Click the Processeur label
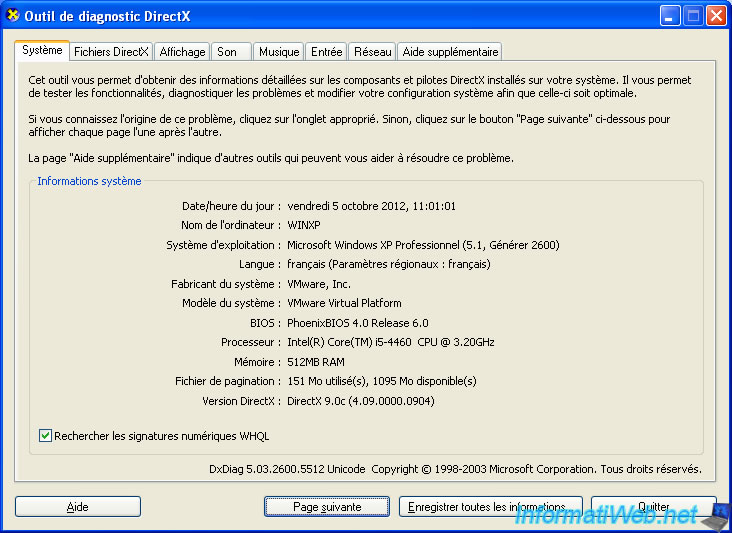Image resolution: width=732 pixels, height=533 pixels. click(251, 342)
